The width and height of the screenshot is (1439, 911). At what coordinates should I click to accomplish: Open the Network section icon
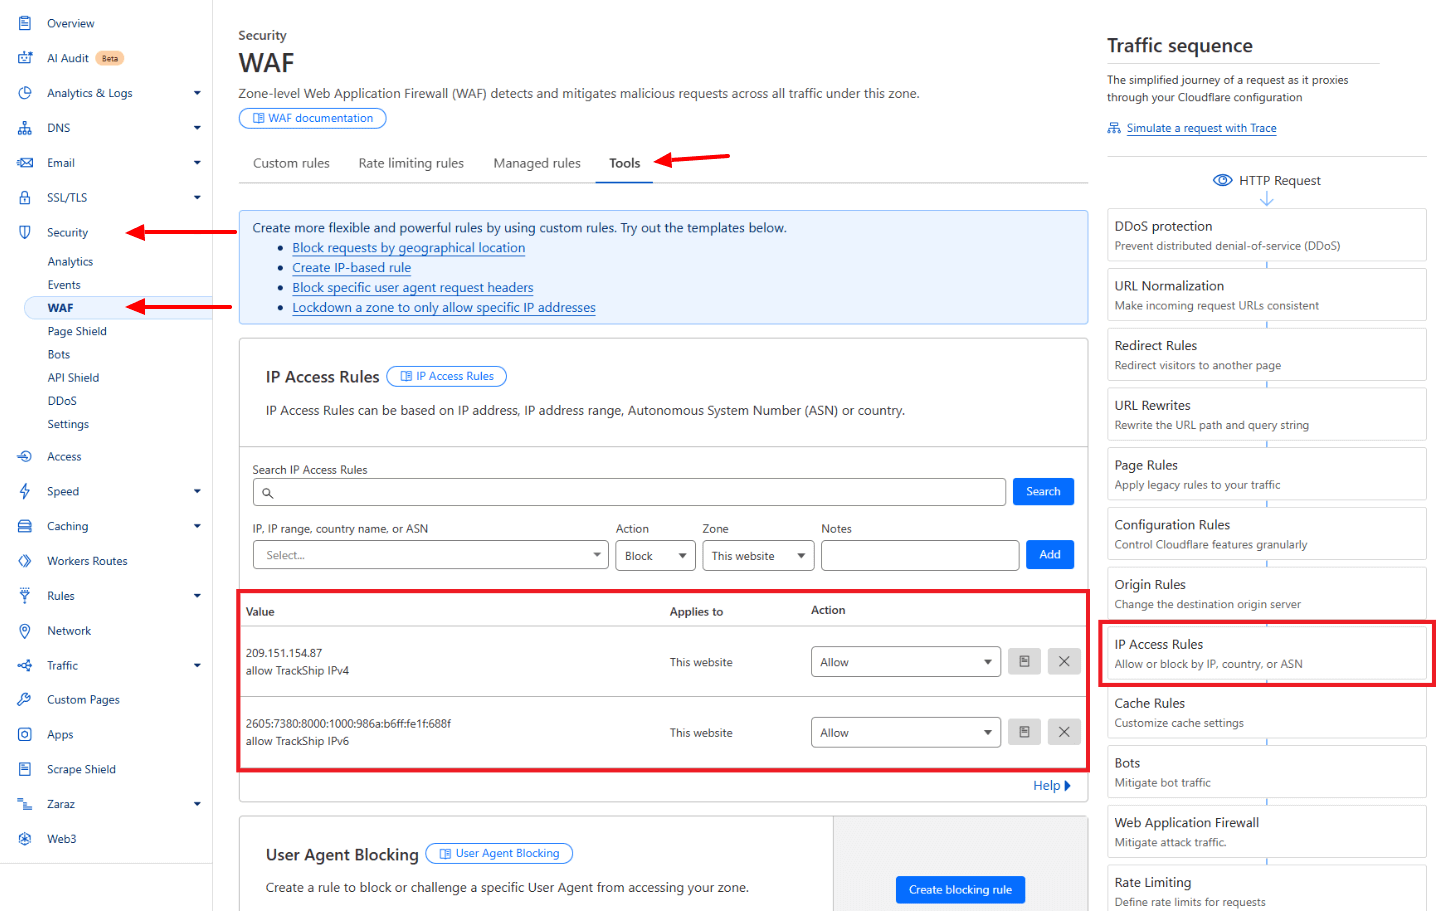[x=27, y=630]
